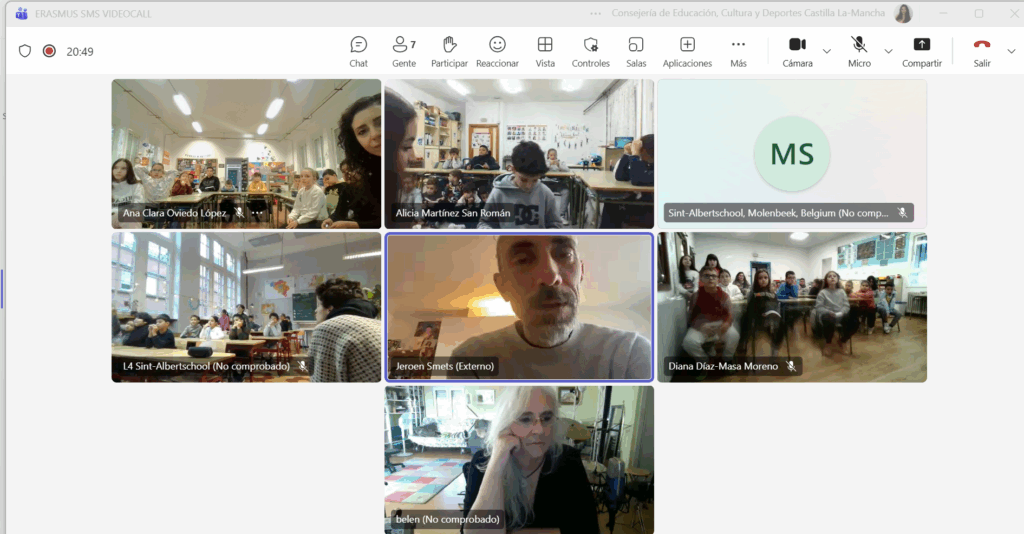Open the Más more-options menu
Screen dimensions: 1024x534
(x=738, y=51)
